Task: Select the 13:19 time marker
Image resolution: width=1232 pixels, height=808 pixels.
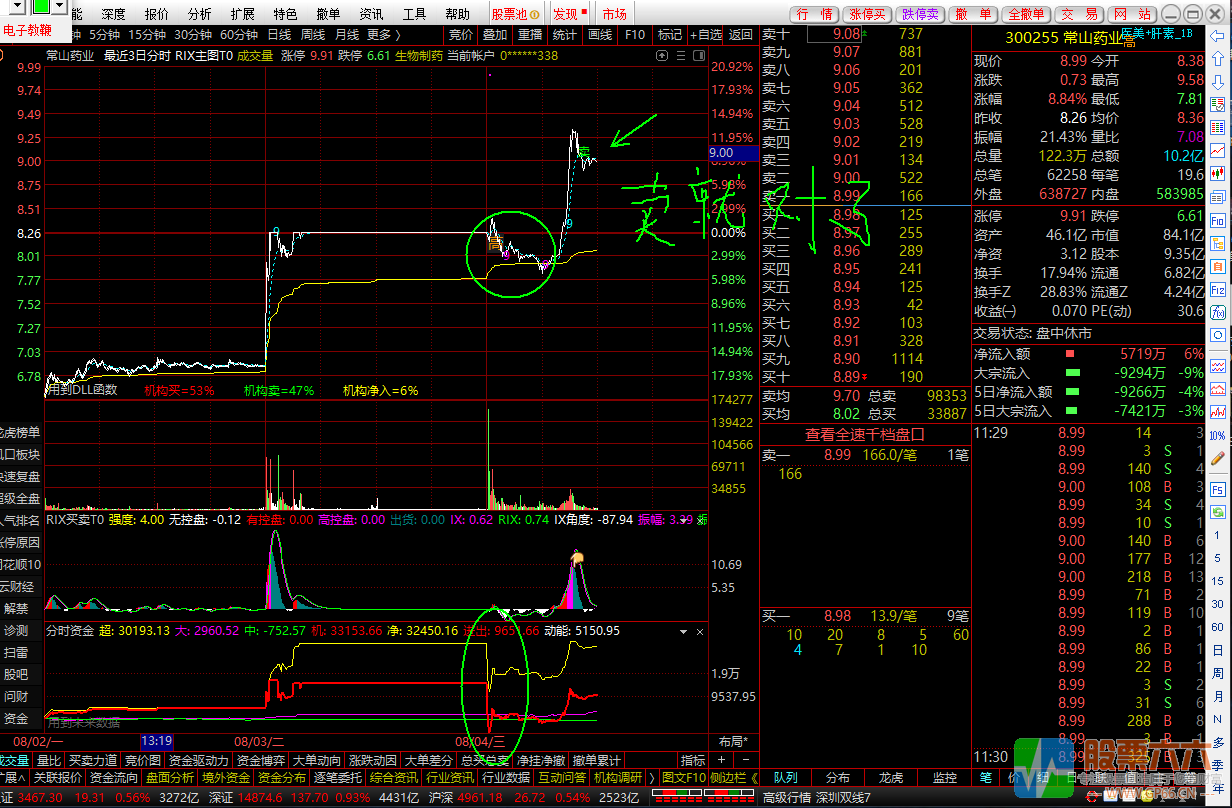Action: coord(157,742)
